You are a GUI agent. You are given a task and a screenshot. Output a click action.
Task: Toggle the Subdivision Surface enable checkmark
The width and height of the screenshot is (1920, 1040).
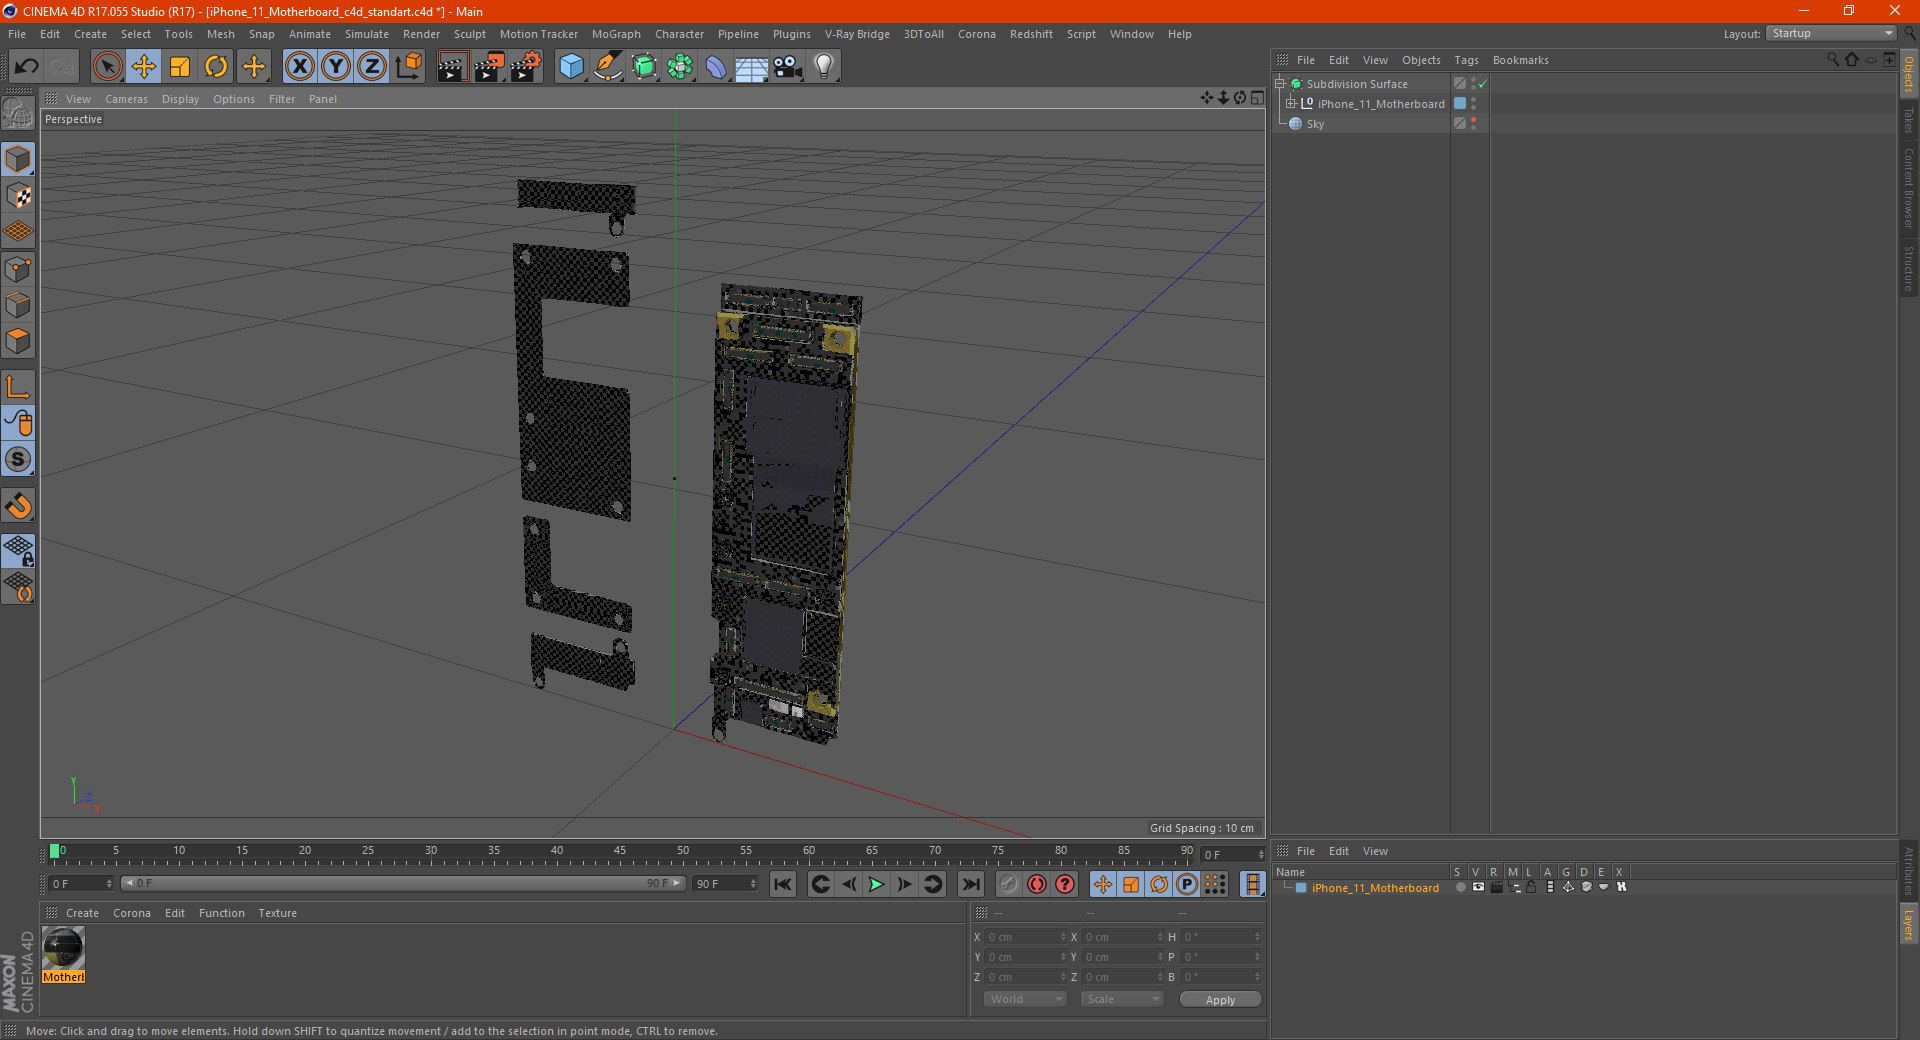[x=1482, y=84]
